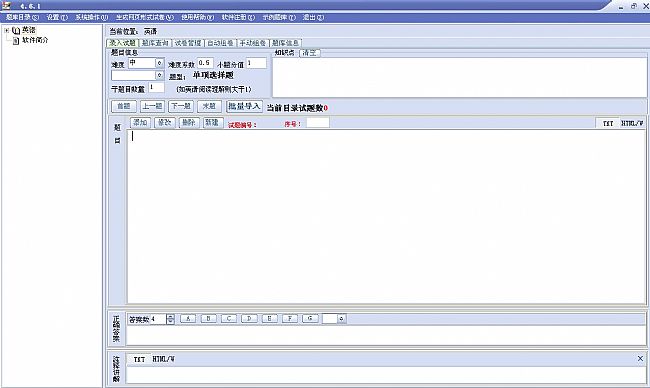This screenshot has width=650, height=388.
Task: Click inside the 知识点 list box
Action: [x=459, y=78]
